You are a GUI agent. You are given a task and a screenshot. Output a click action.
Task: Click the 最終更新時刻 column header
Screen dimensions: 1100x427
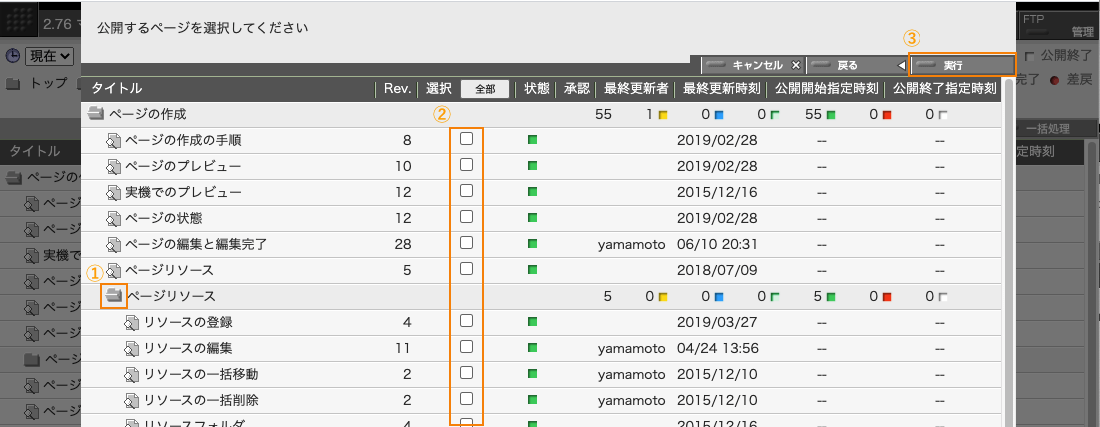tap(721, 88)
